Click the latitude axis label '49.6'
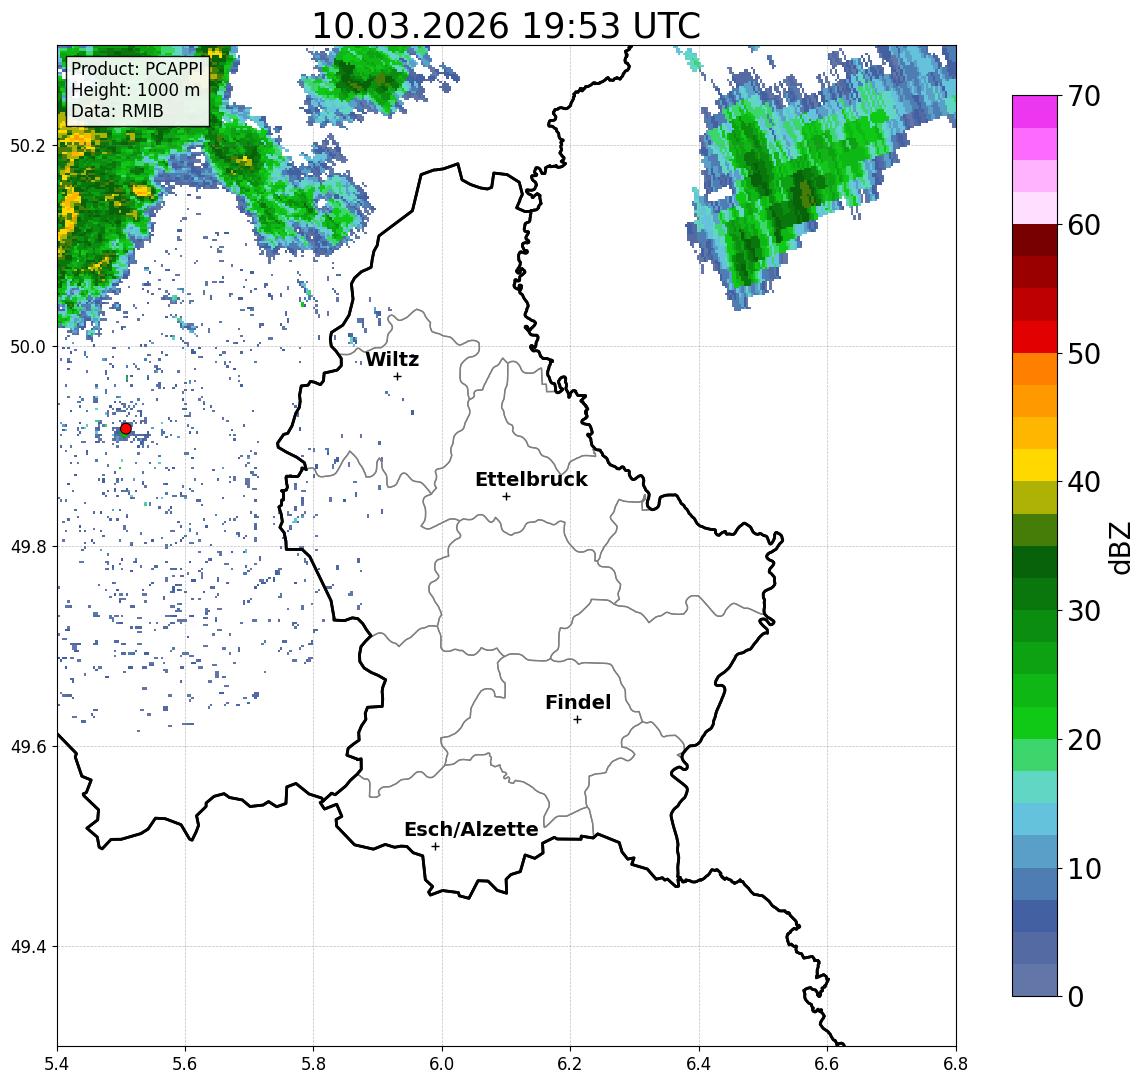The height and width of the screenshot is (1084, 1145). (28, 747)
